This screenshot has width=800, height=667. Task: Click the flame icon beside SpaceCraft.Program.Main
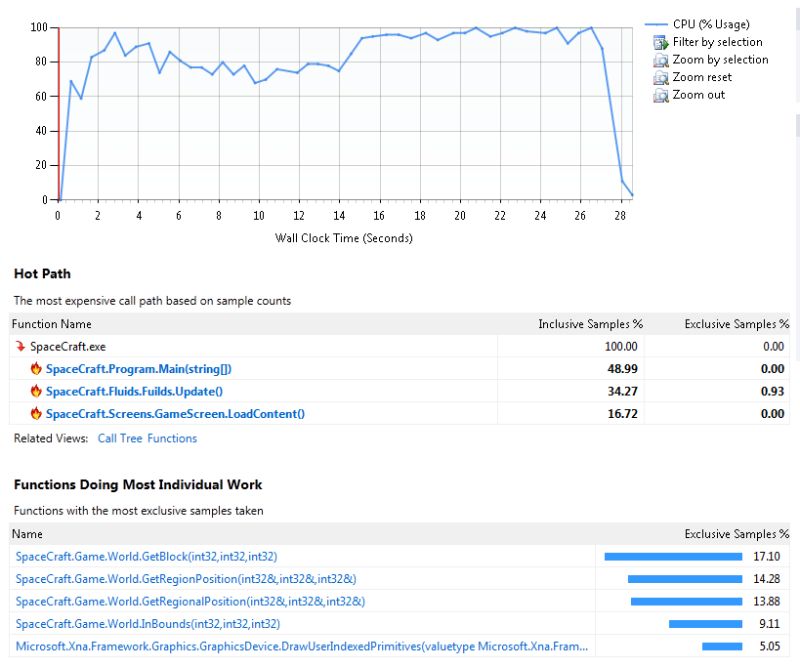tap(36, 368)
